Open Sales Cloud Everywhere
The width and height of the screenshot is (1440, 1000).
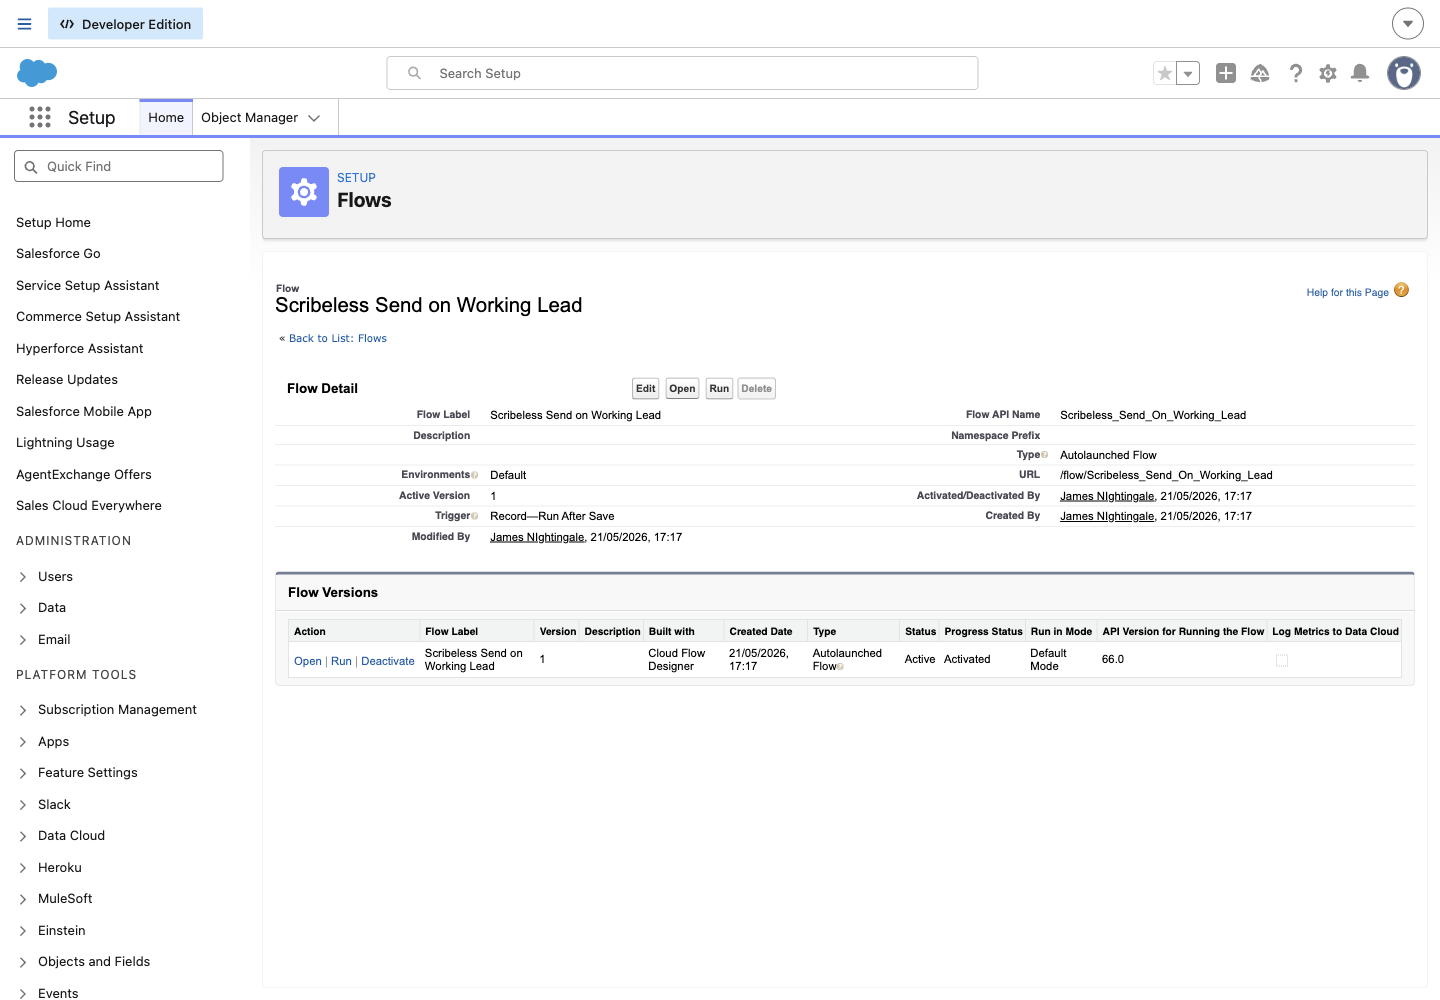pos(89,506)
